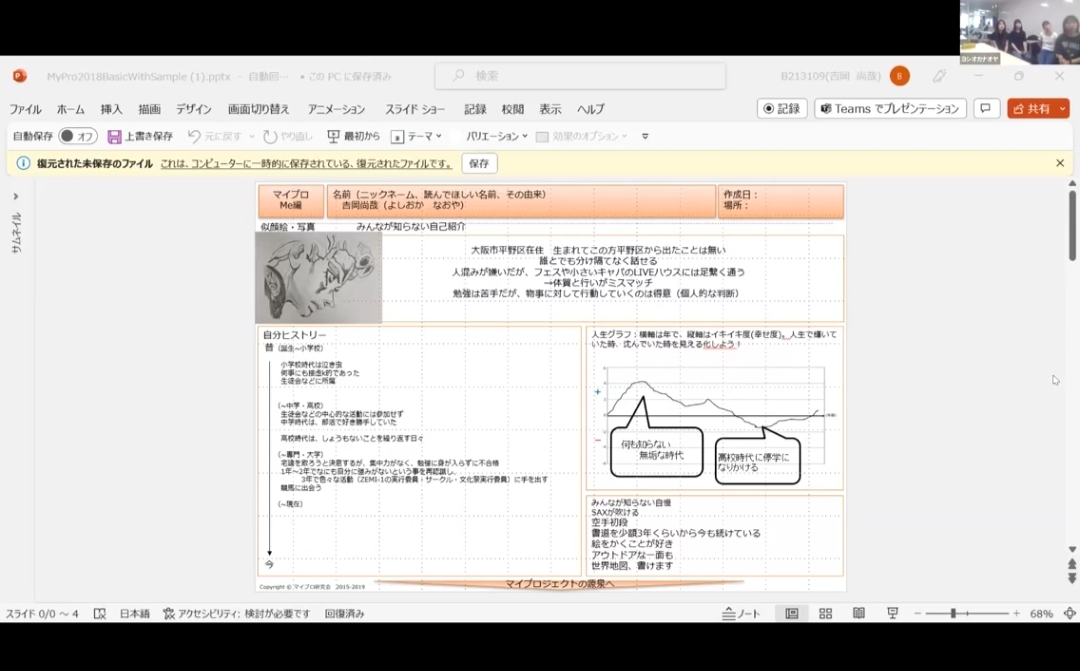Open the 挿入 tab
This screenshot has height=671, width=1080.
point(111,109)
